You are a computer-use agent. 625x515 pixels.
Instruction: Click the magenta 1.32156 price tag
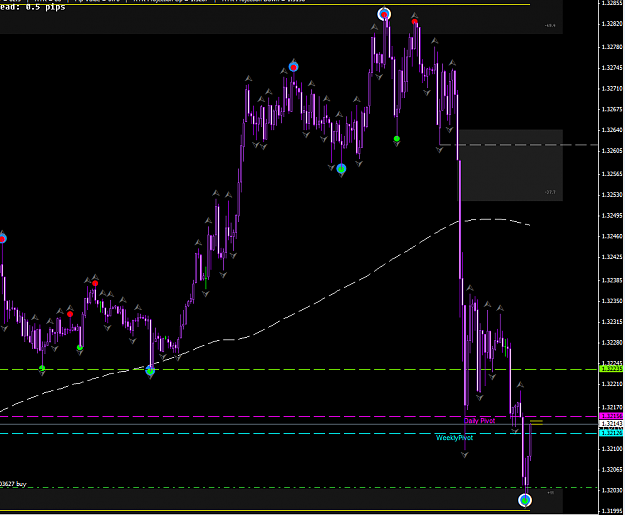611,416
